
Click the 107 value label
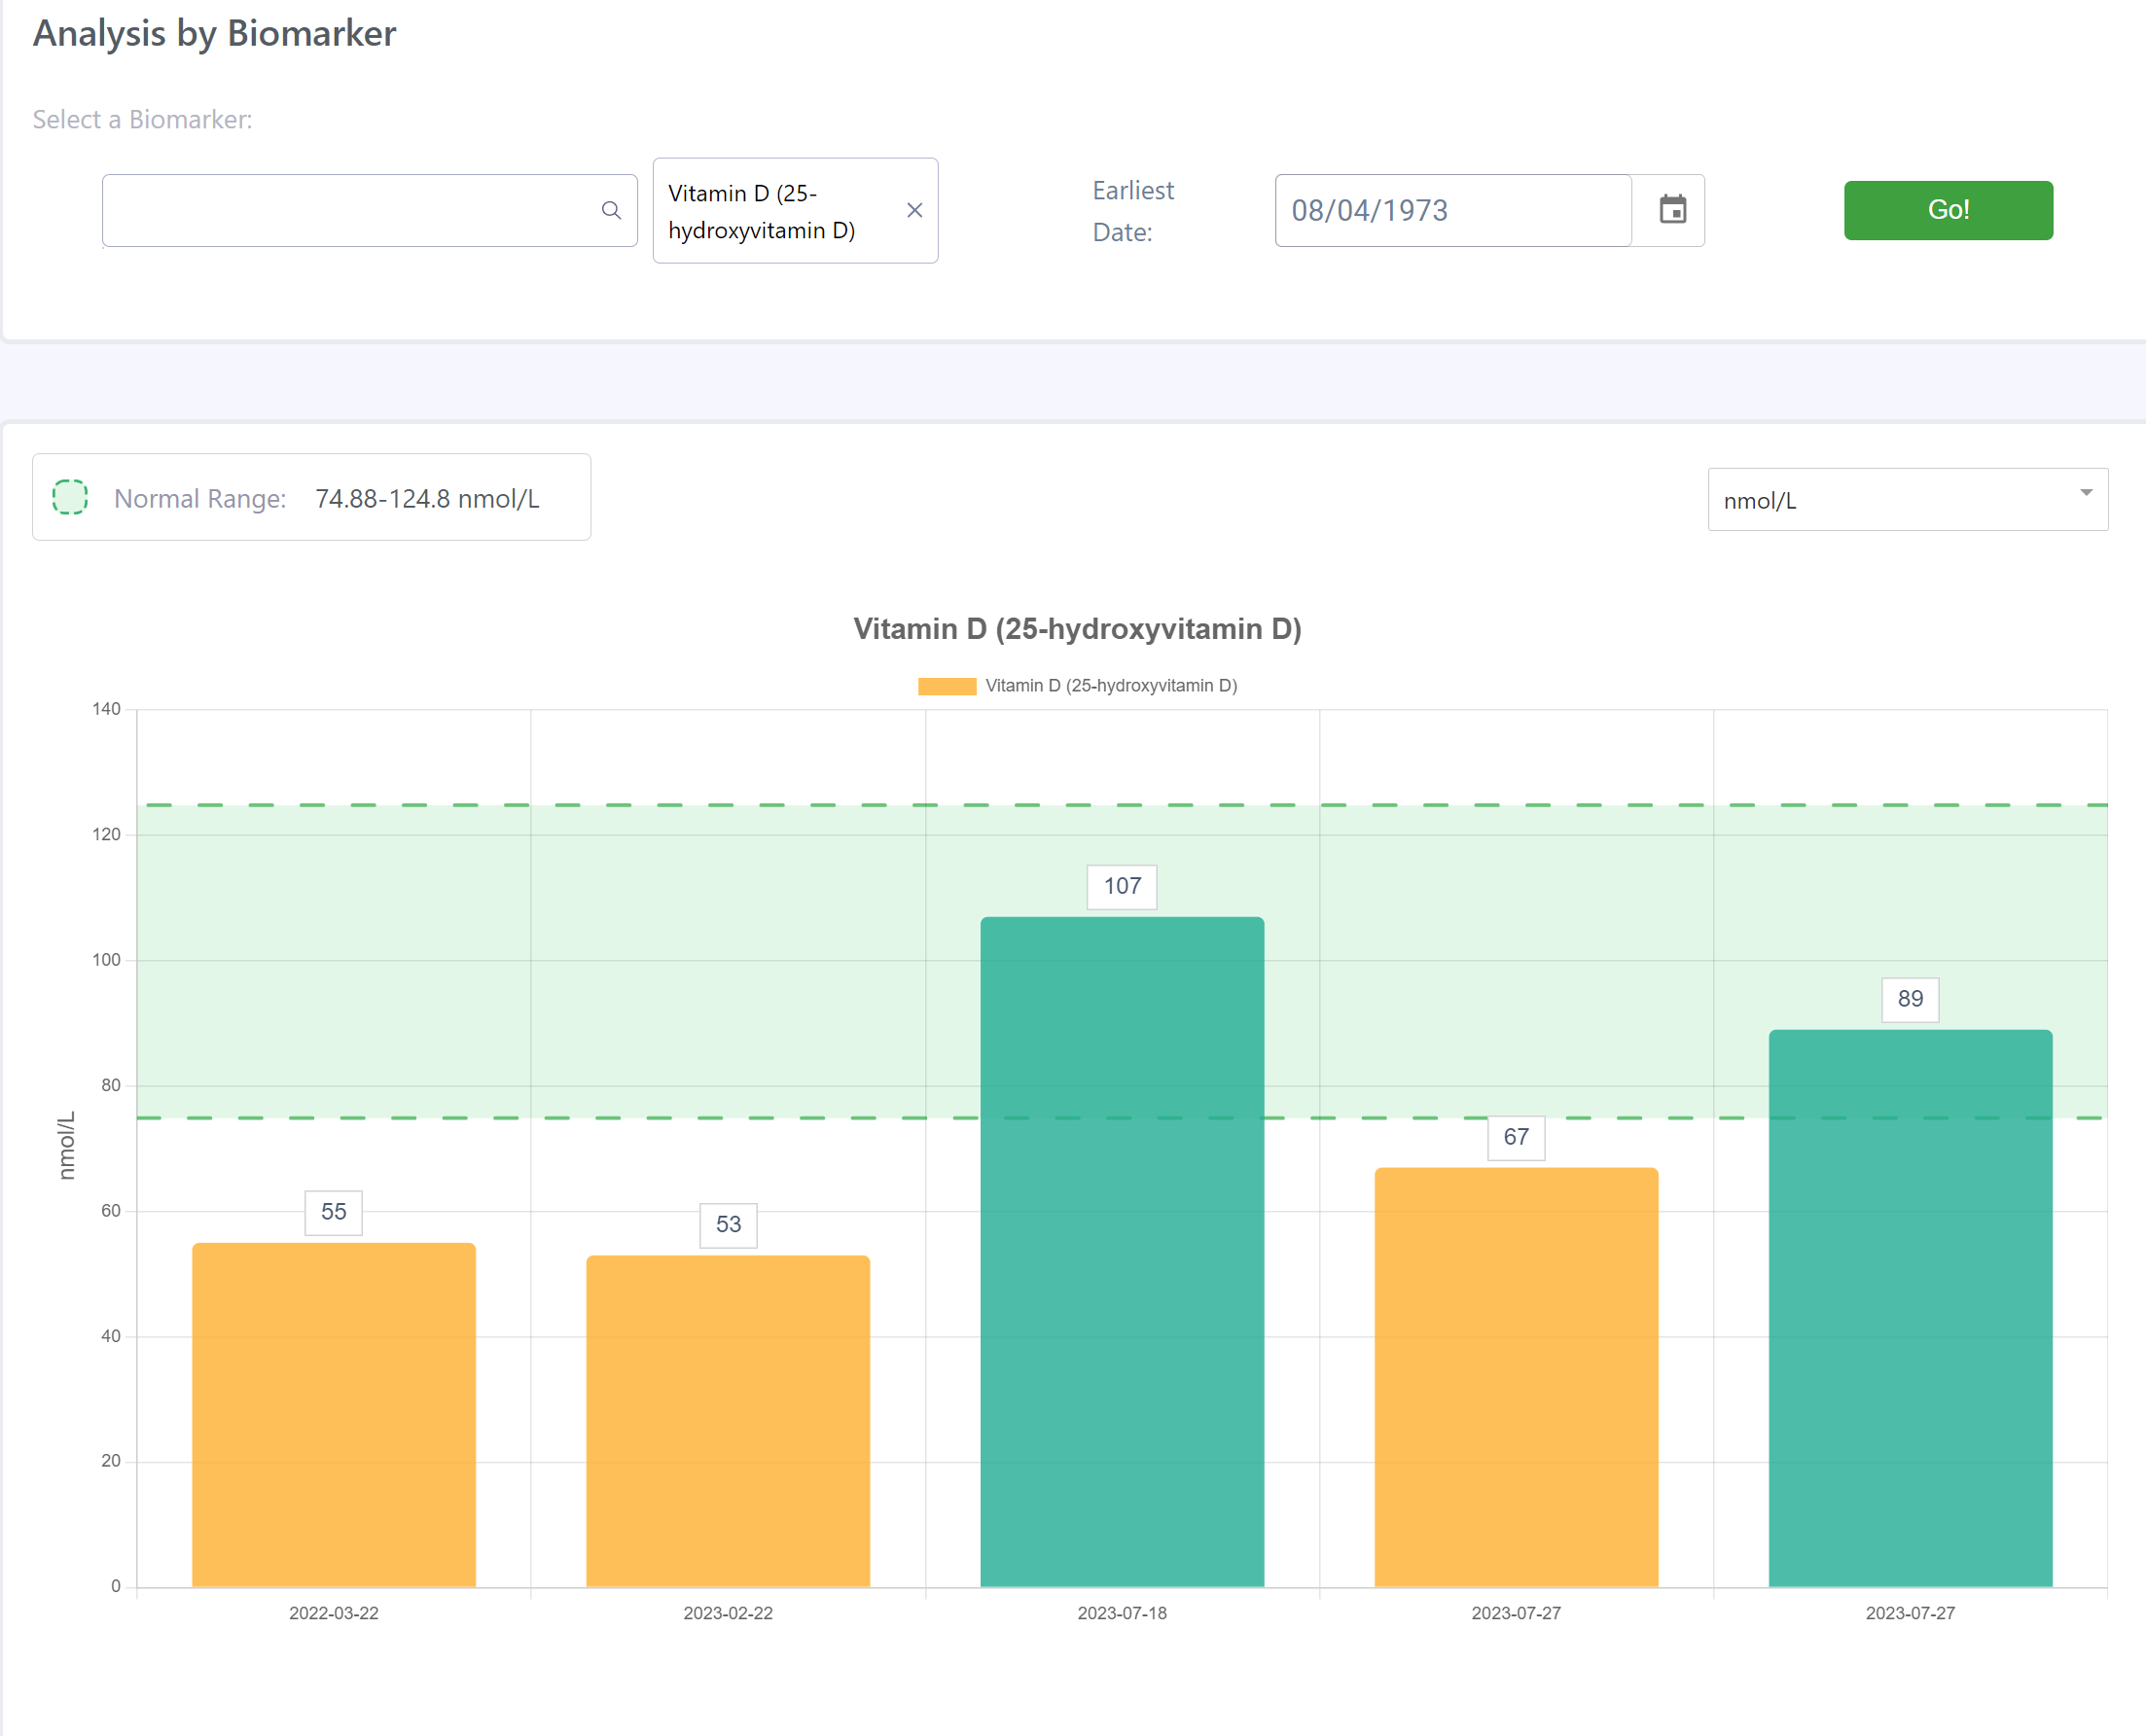1122,886
